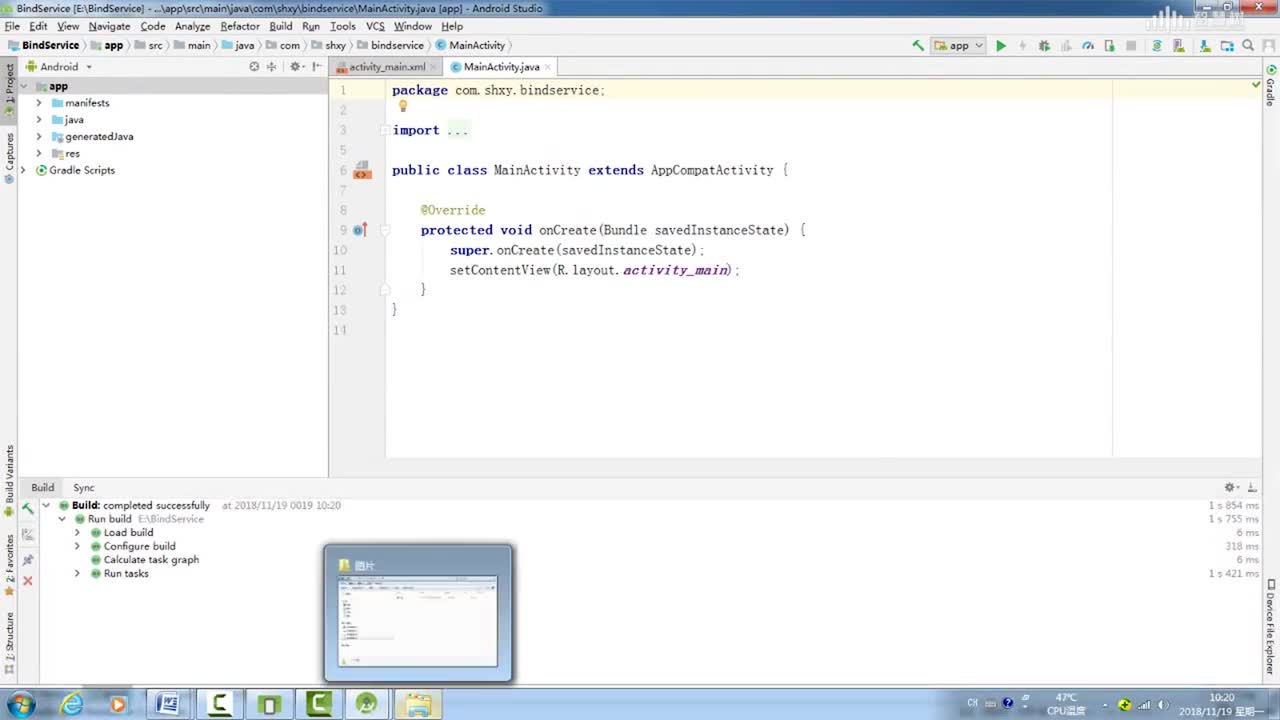The image size is (1280, 720).
Task: Click the Debug app bug icon
Action: tap(1044, 46)
